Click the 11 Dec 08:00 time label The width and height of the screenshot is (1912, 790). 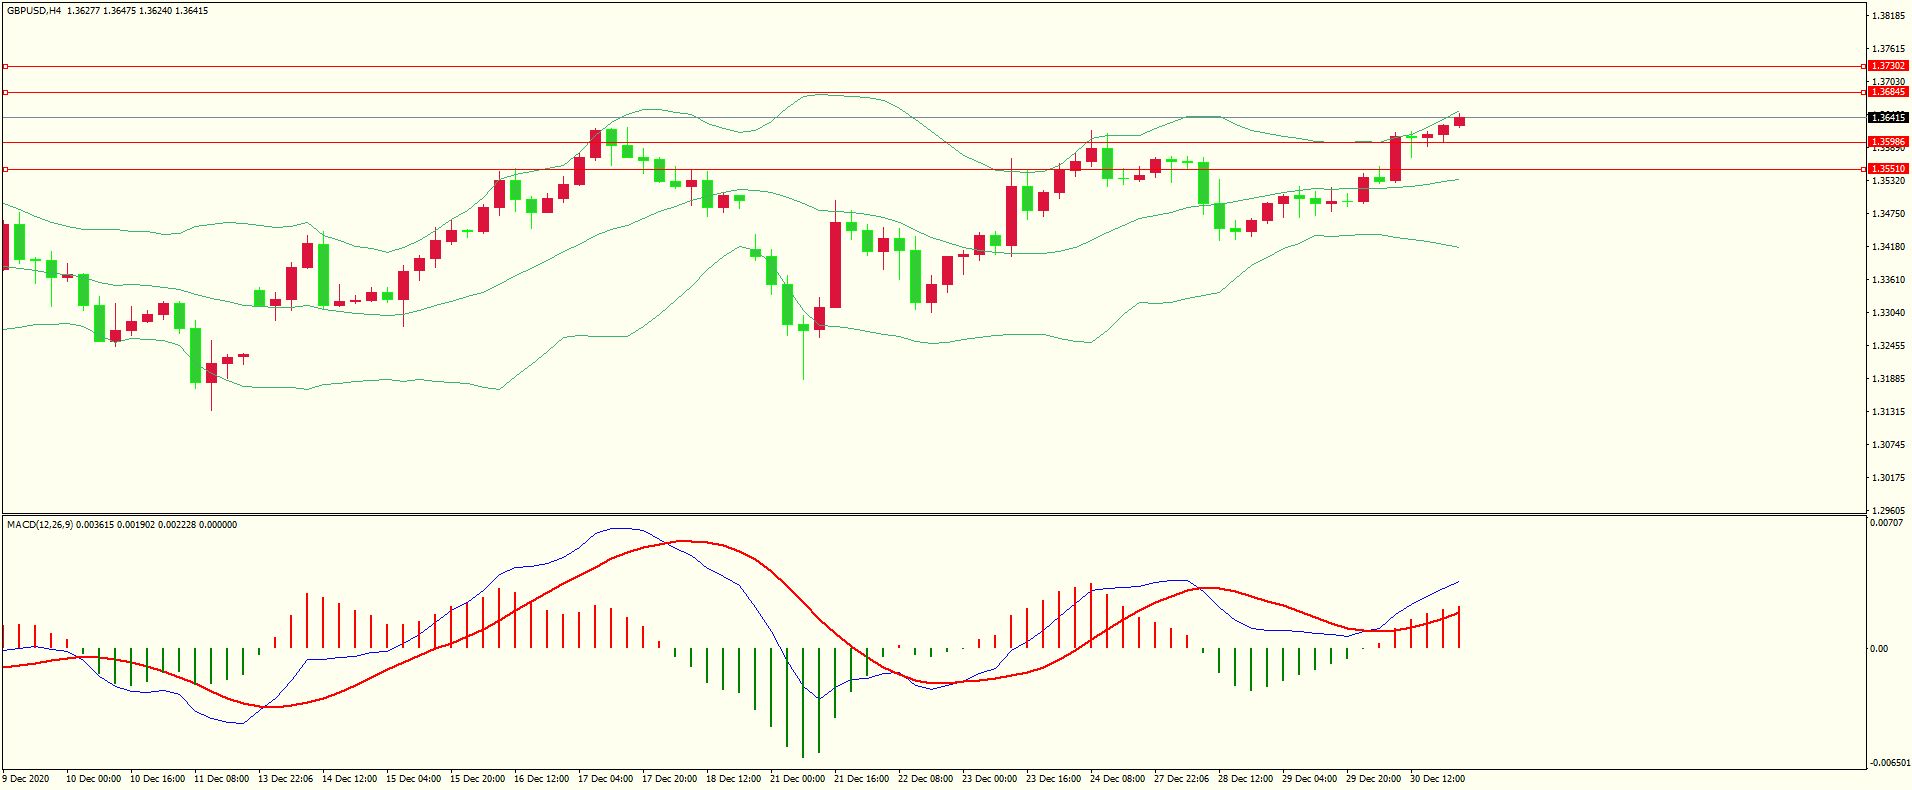(221, 779)
